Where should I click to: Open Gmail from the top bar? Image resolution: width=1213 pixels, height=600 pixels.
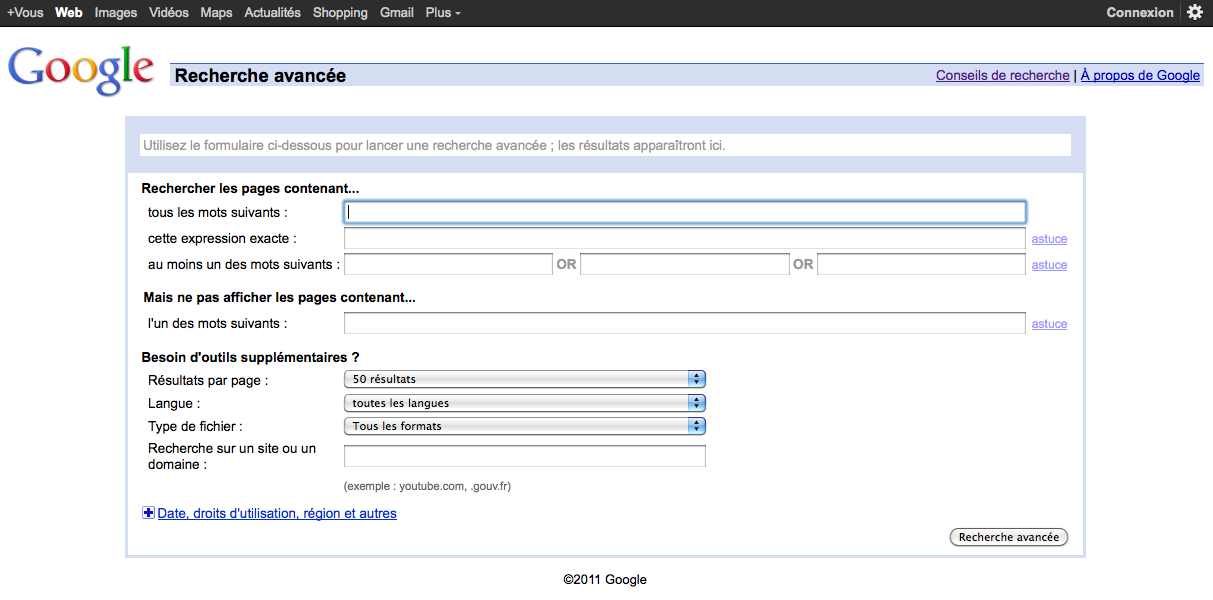click(x=397, y=13)
